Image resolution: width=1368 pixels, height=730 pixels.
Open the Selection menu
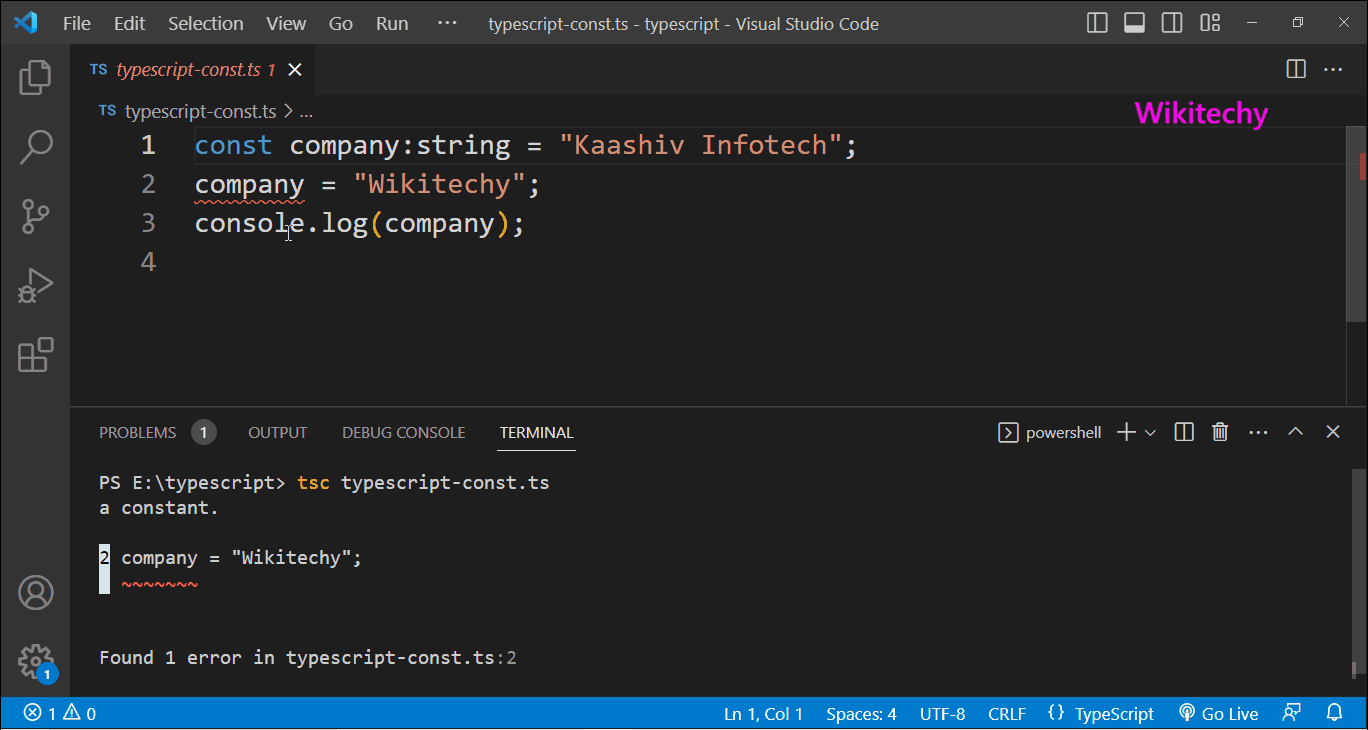point(205,23)
